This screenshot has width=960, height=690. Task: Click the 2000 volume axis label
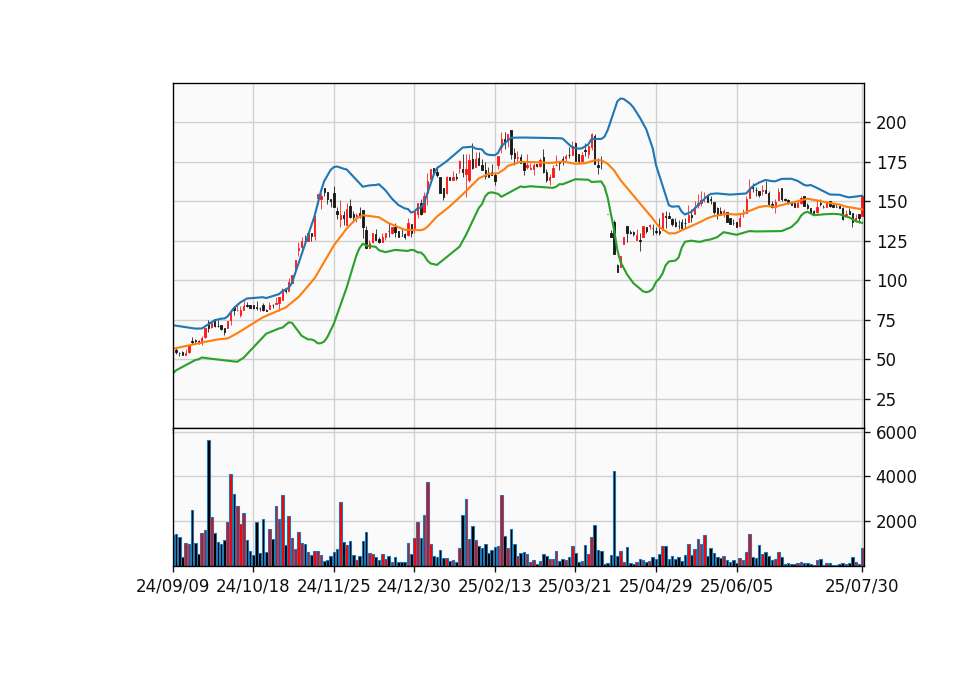[x=896, y=522]
